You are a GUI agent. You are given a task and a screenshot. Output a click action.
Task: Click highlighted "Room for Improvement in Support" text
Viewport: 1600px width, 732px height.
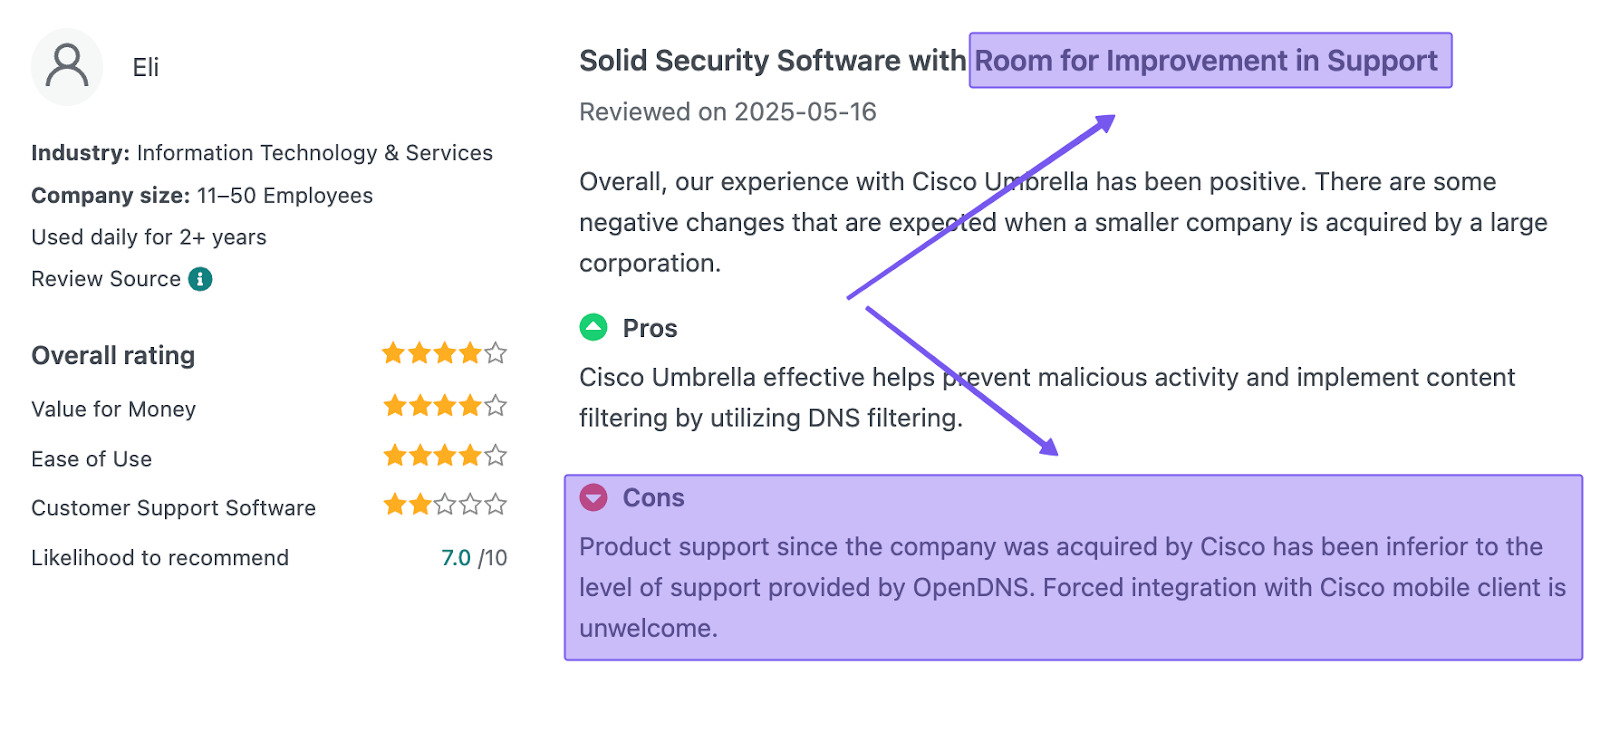(x=1206, y=61)
